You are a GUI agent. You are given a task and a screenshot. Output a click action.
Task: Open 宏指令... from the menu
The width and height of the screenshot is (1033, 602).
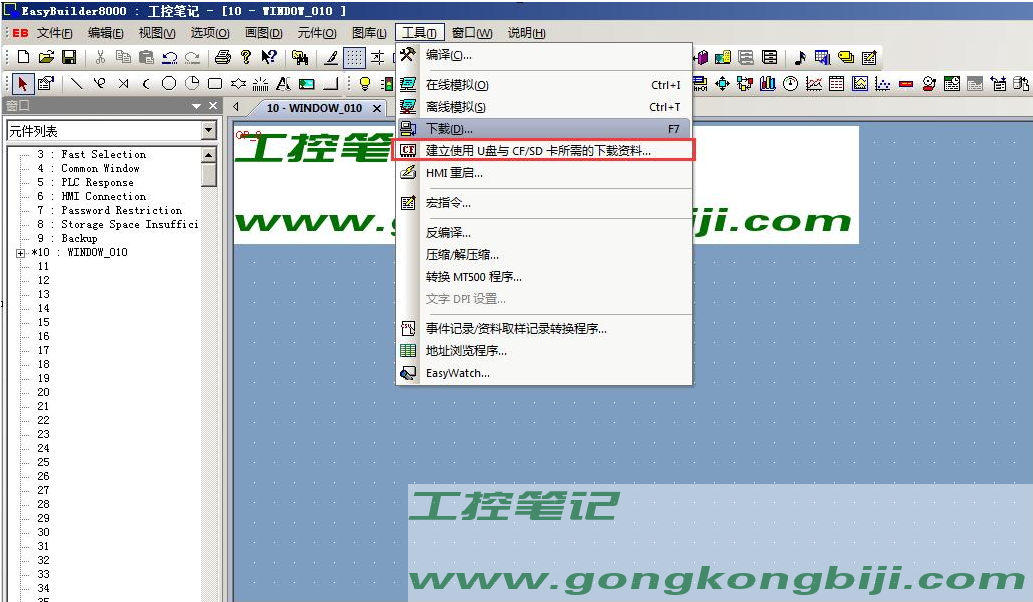544,203
